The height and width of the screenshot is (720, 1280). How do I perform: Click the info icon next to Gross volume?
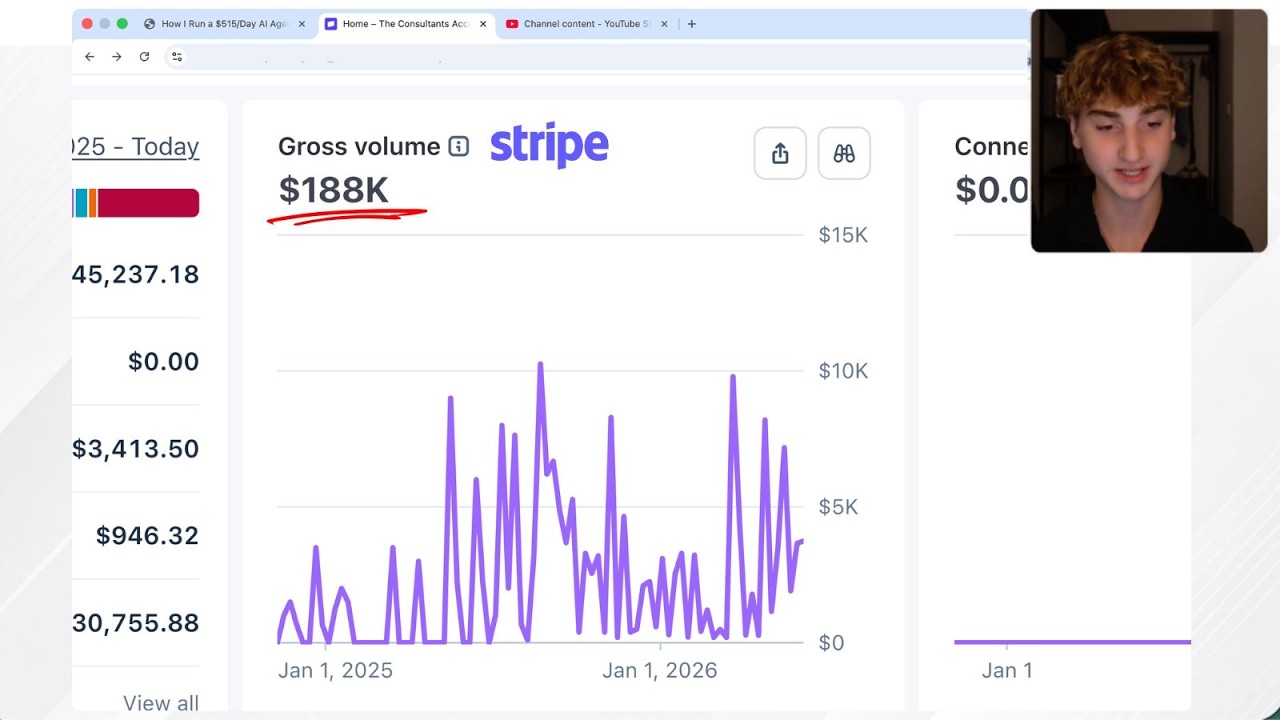coord(459,147)
